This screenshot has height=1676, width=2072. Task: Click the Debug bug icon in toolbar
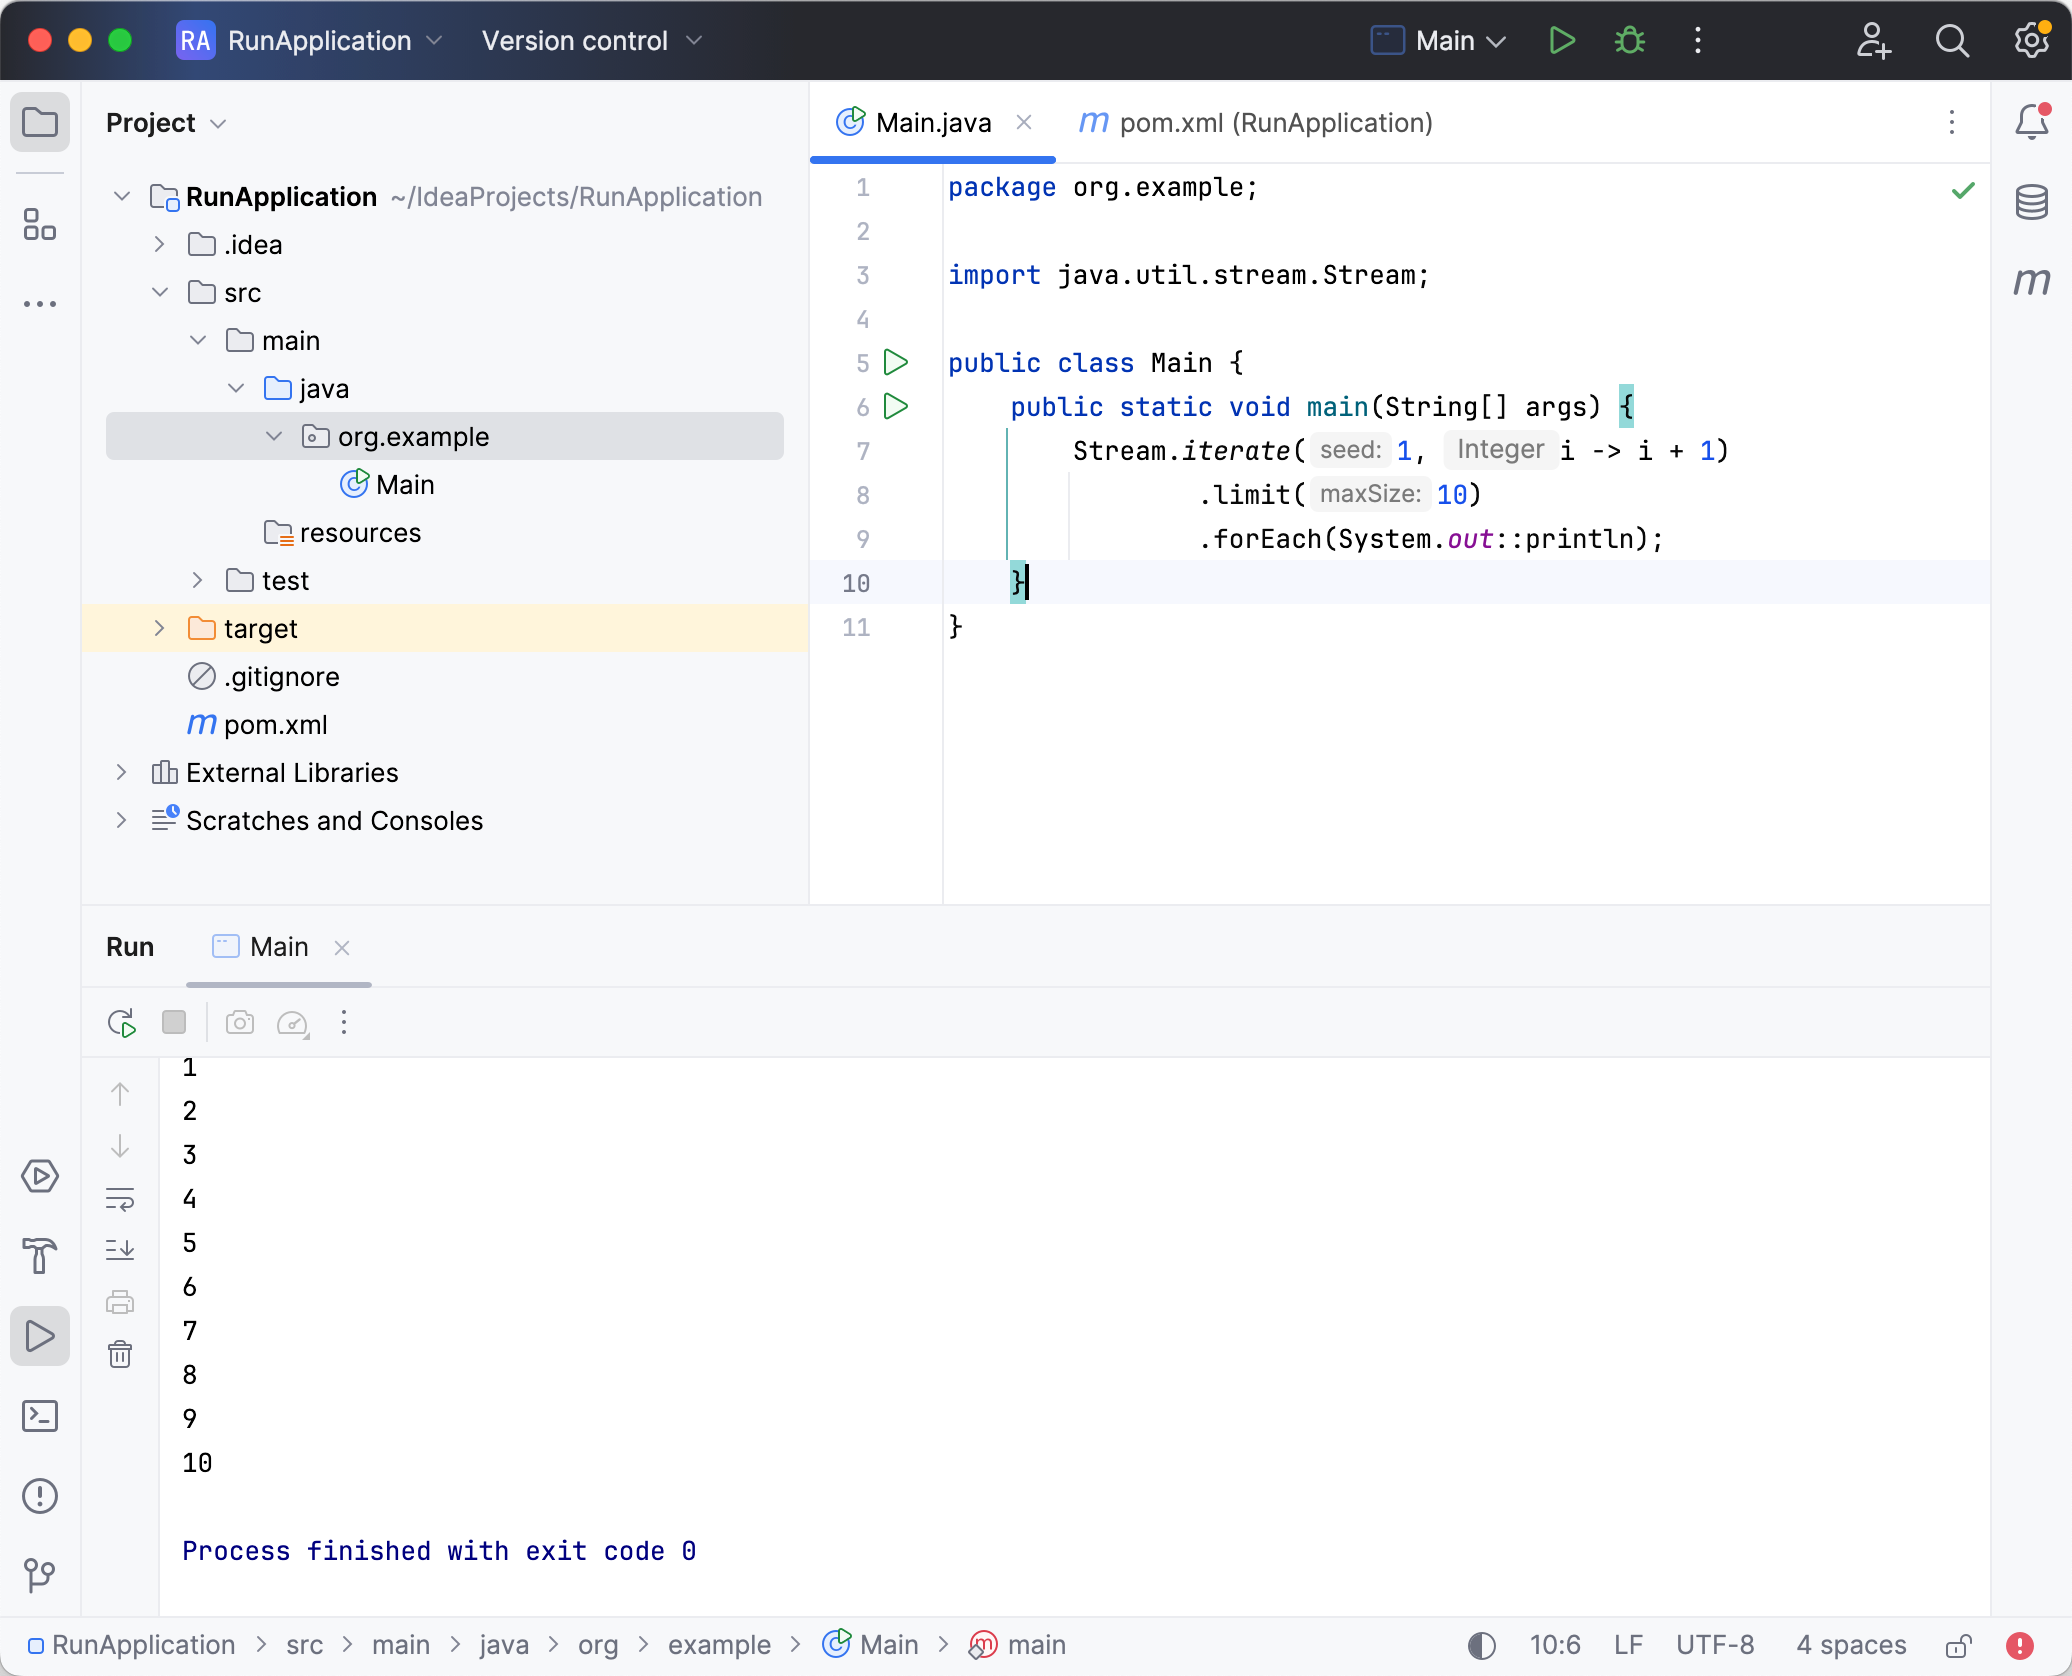[1630, 41]
